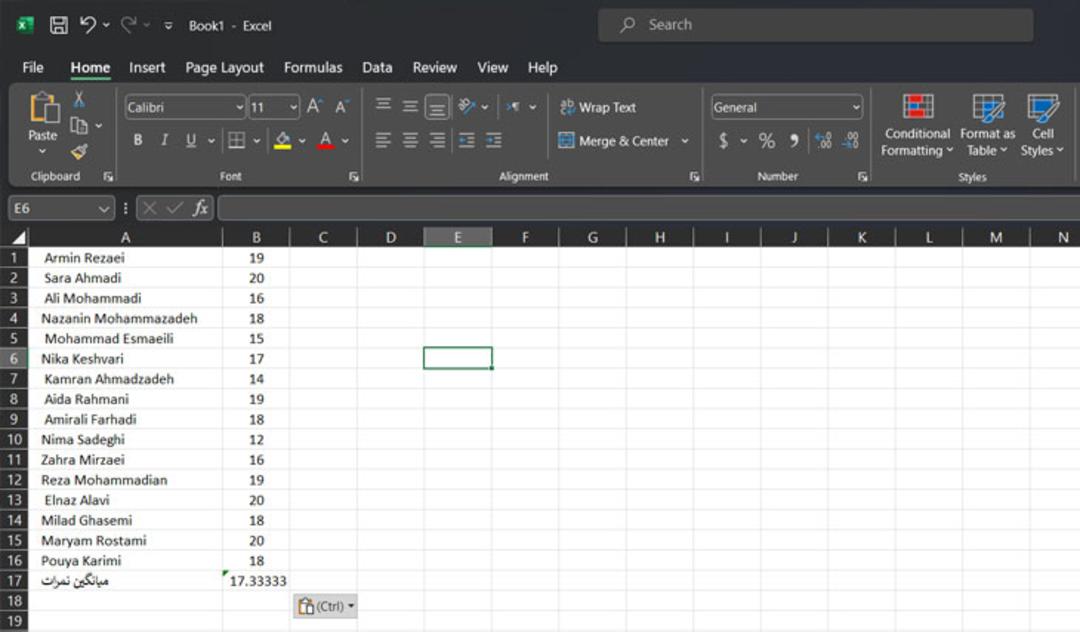Screen dimensions: 1080x632
Task: Apply the yellow Fill Color bucket
Action: click(x=282, y=140)
